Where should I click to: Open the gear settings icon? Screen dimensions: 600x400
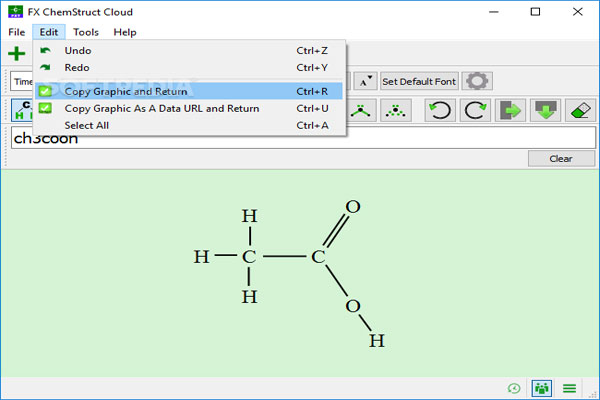tap(478, 81)
